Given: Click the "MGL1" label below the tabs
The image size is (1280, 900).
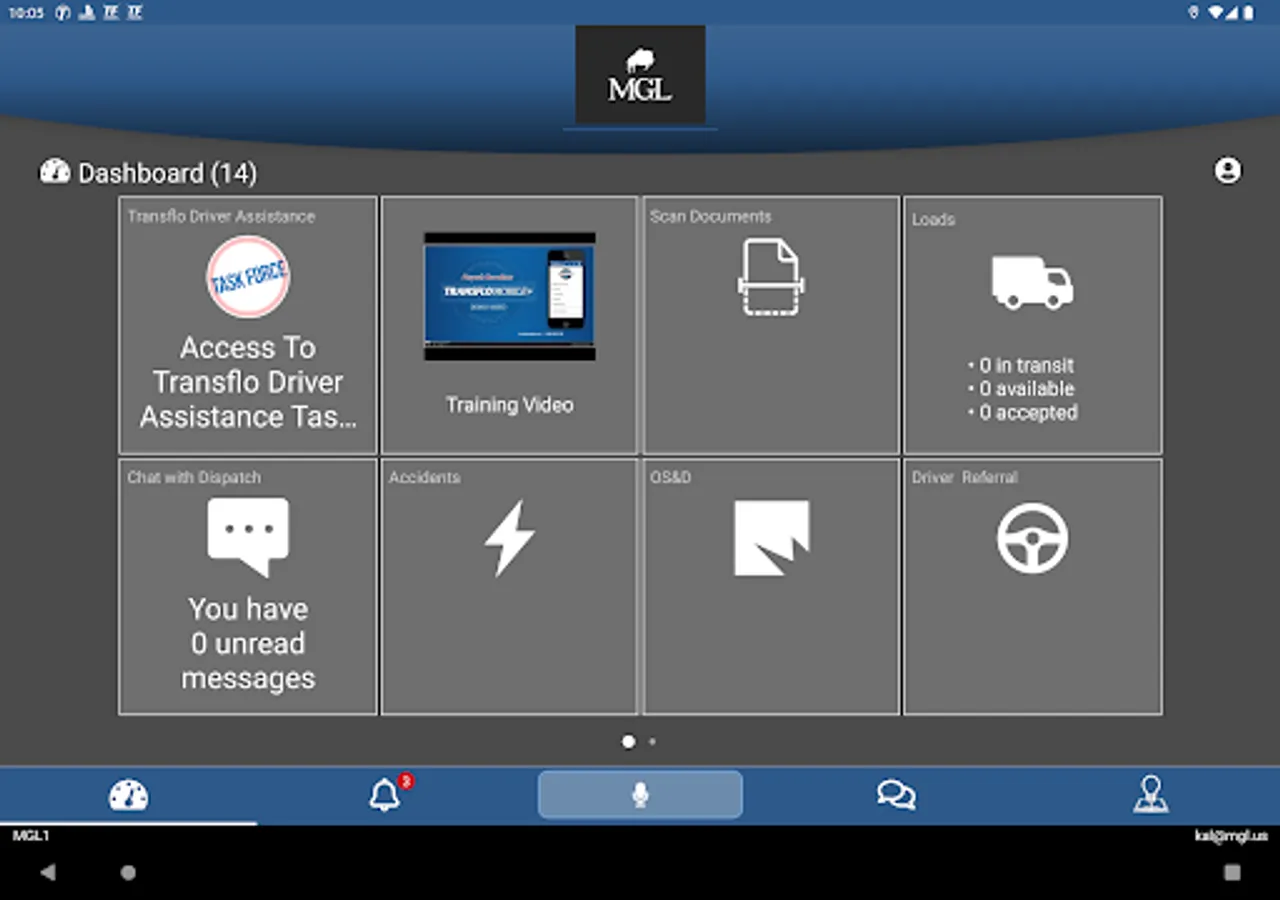Looking at the screenshot, I should coord(31,835).
